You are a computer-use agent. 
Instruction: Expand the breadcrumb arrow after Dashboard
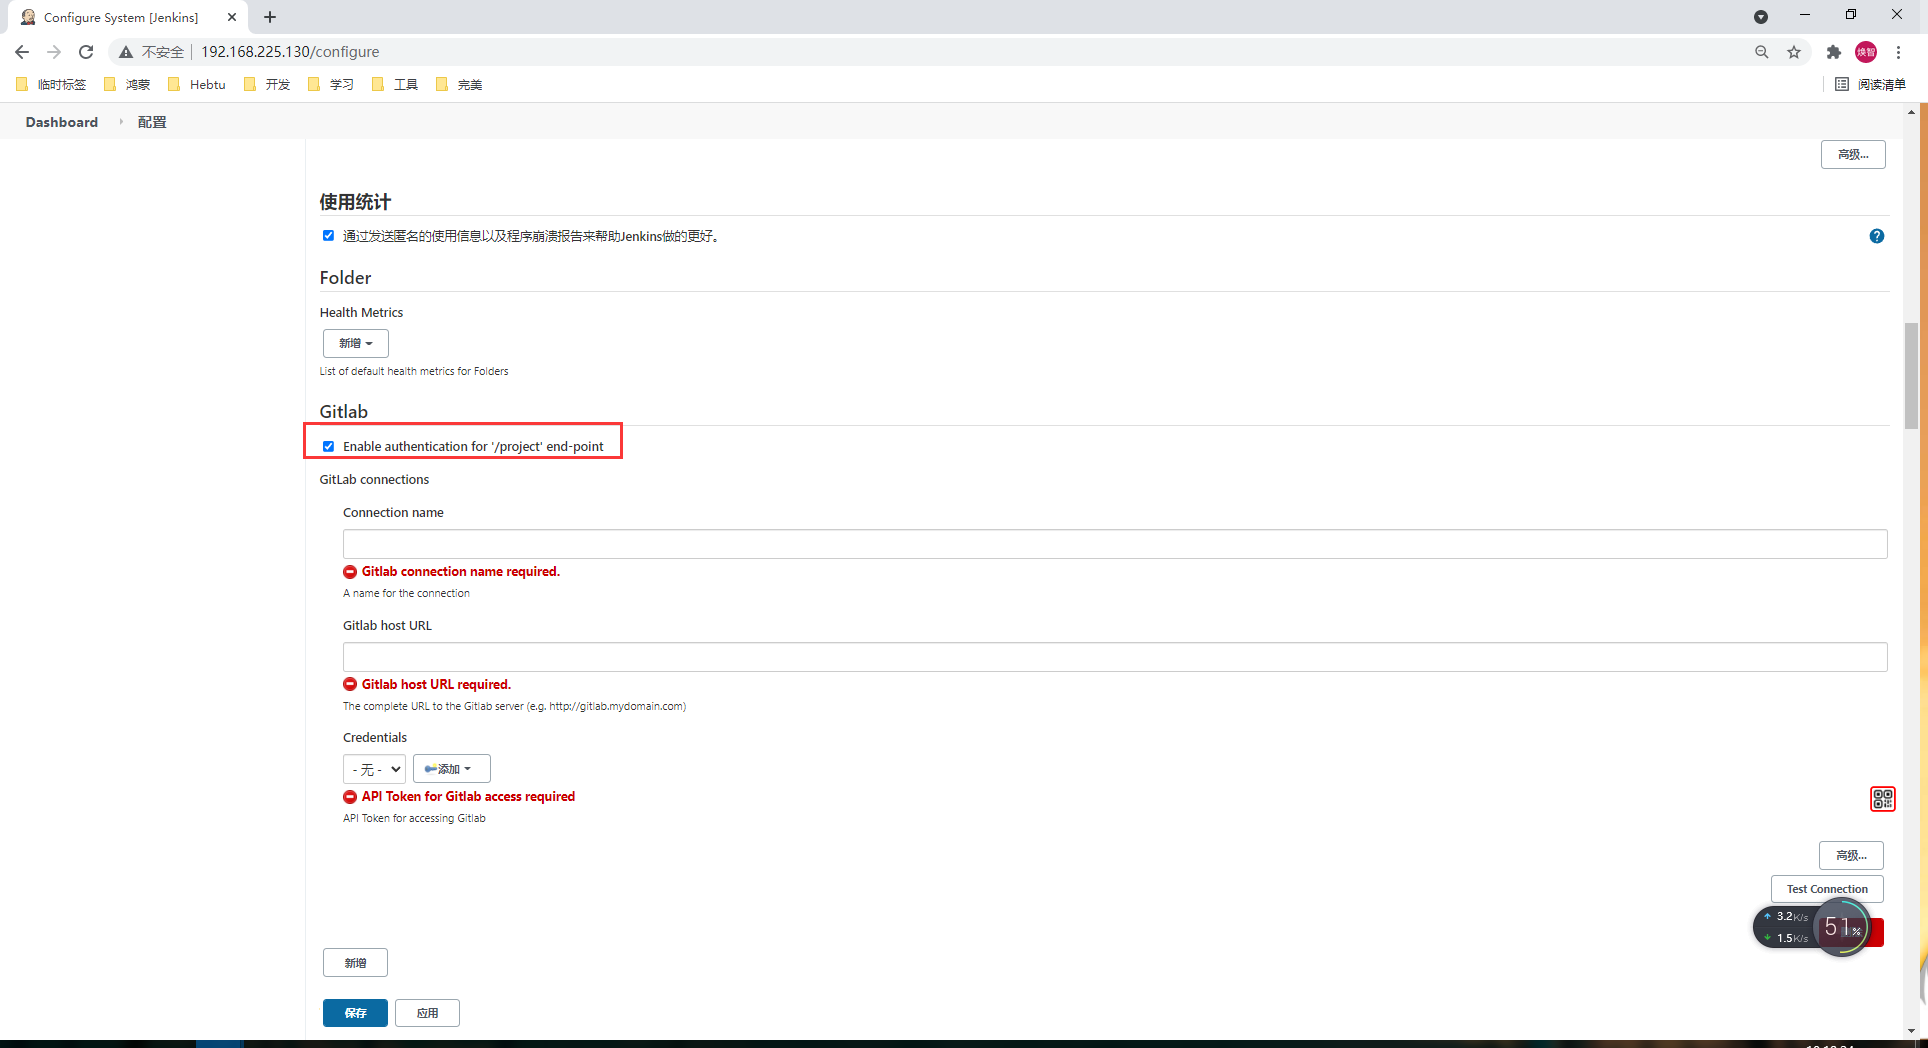[x=120, y=122]
